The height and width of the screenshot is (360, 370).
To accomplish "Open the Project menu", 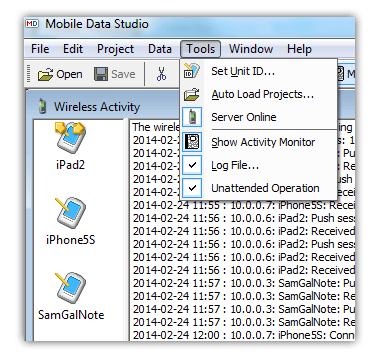I will 115,49.
